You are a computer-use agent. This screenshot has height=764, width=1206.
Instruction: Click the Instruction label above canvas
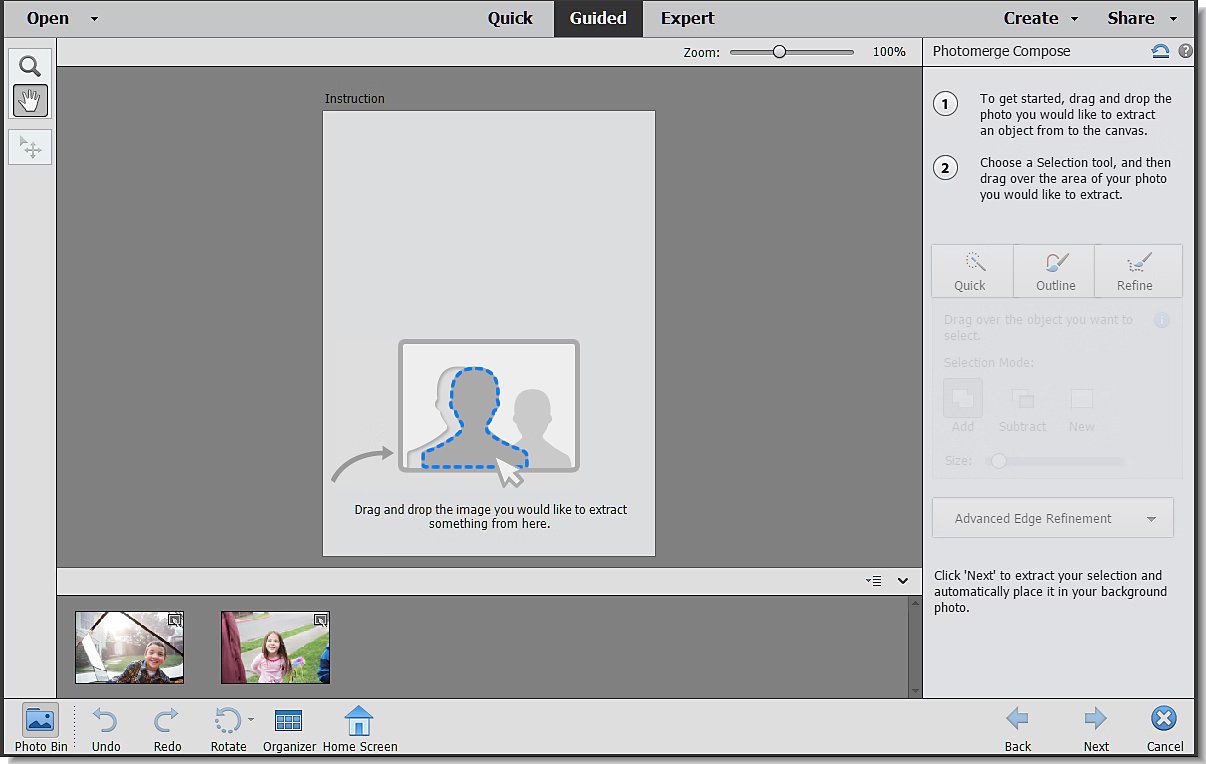(355, 99)
